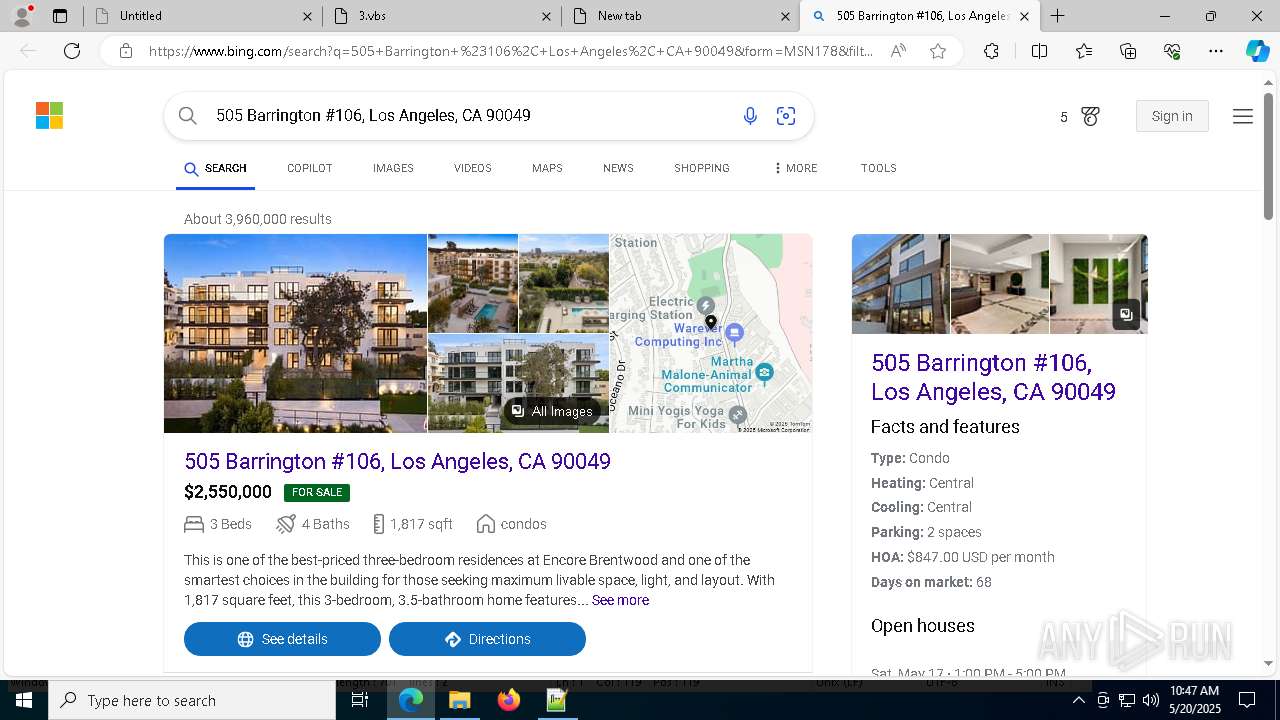
Task: Open the large building exterior photo
Action: pyautogui.click(x=295, y=333)
